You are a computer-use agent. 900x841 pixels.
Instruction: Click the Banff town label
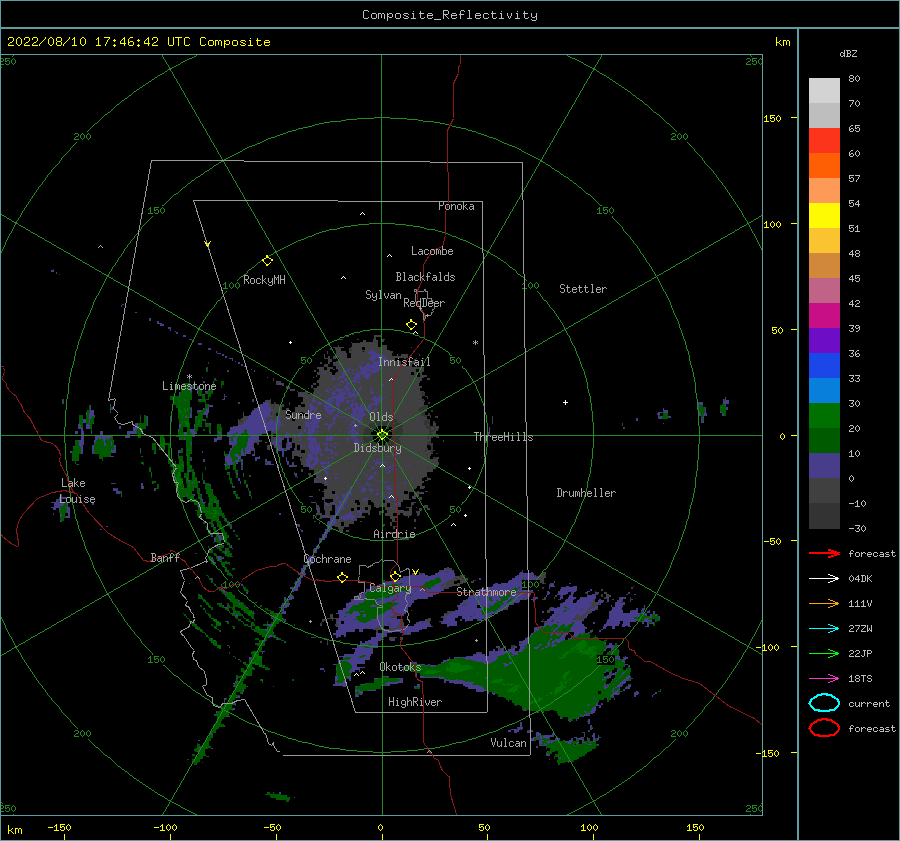click(165, 557)
